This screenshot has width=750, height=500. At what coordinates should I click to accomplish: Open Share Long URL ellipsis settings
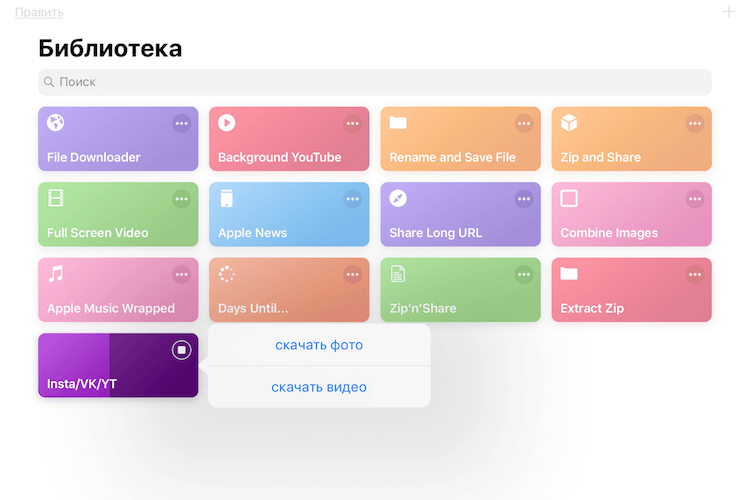pyautogui.click(x=524, y=199)
